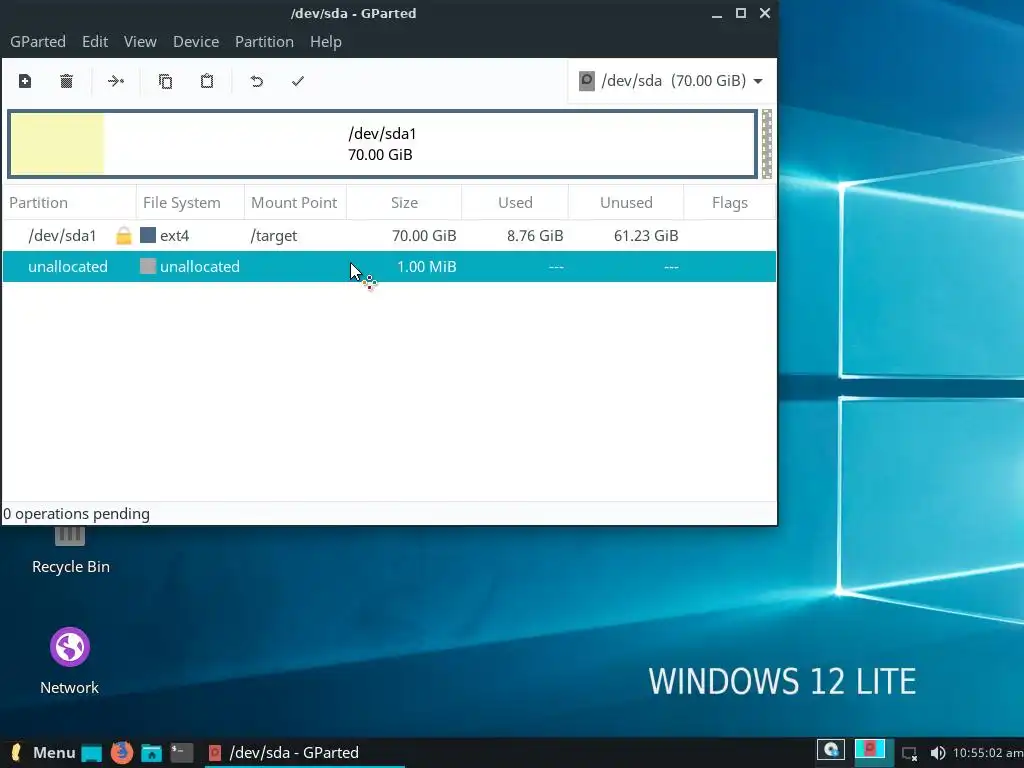Click the Partition column header

point(69,202)
